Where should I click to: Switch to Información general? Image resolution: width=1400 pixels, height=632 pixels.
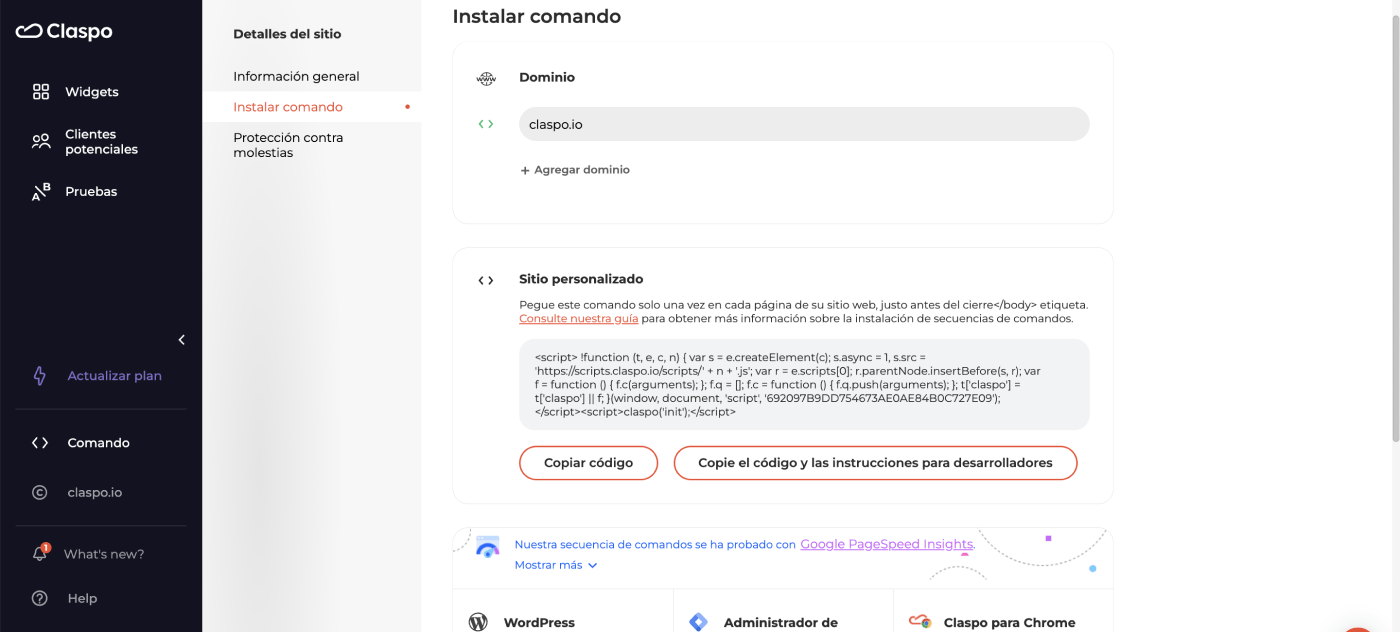(297, 75)
